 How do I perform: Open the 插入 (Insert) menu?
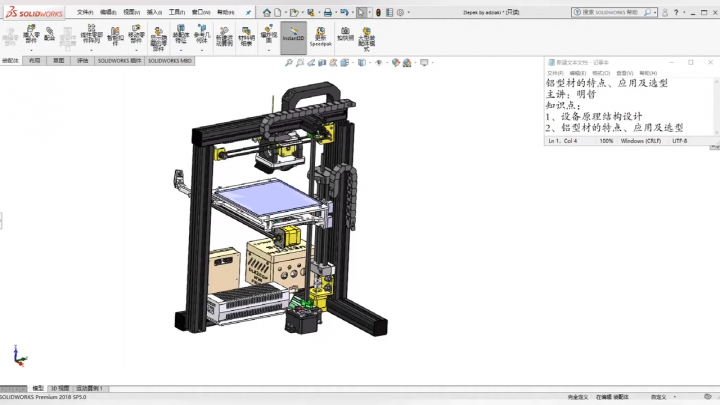click(154, 12)
